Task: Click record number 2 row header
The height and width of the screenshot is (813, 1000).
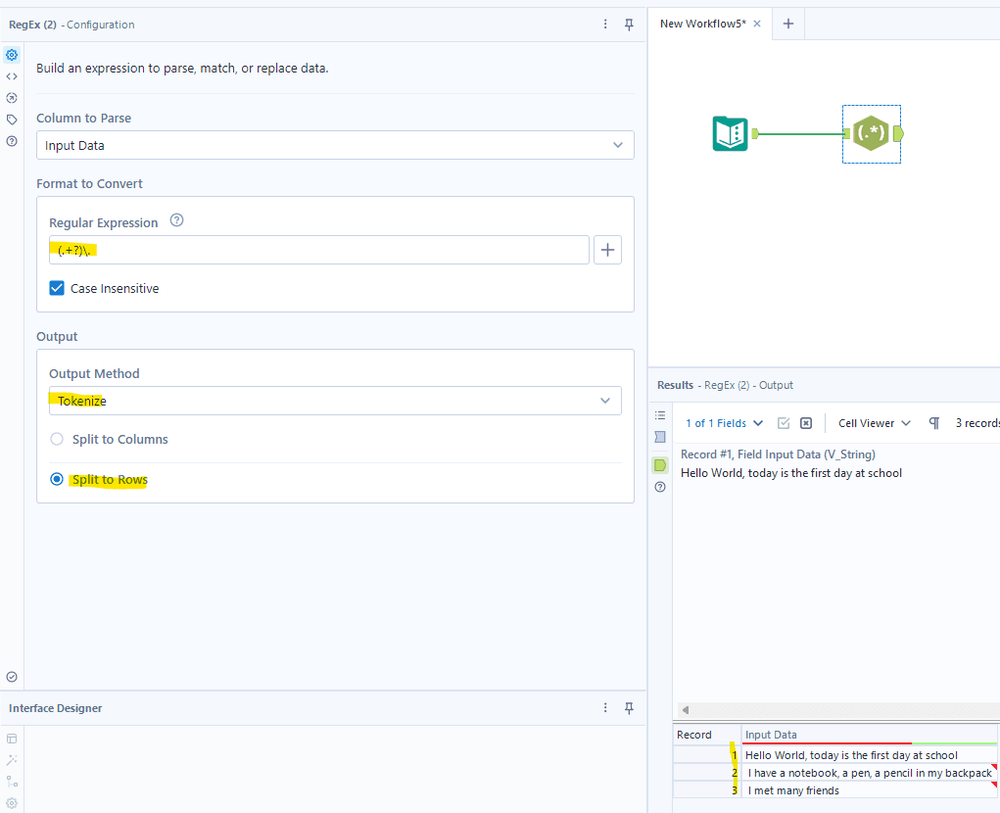Action: coord(707,773)
